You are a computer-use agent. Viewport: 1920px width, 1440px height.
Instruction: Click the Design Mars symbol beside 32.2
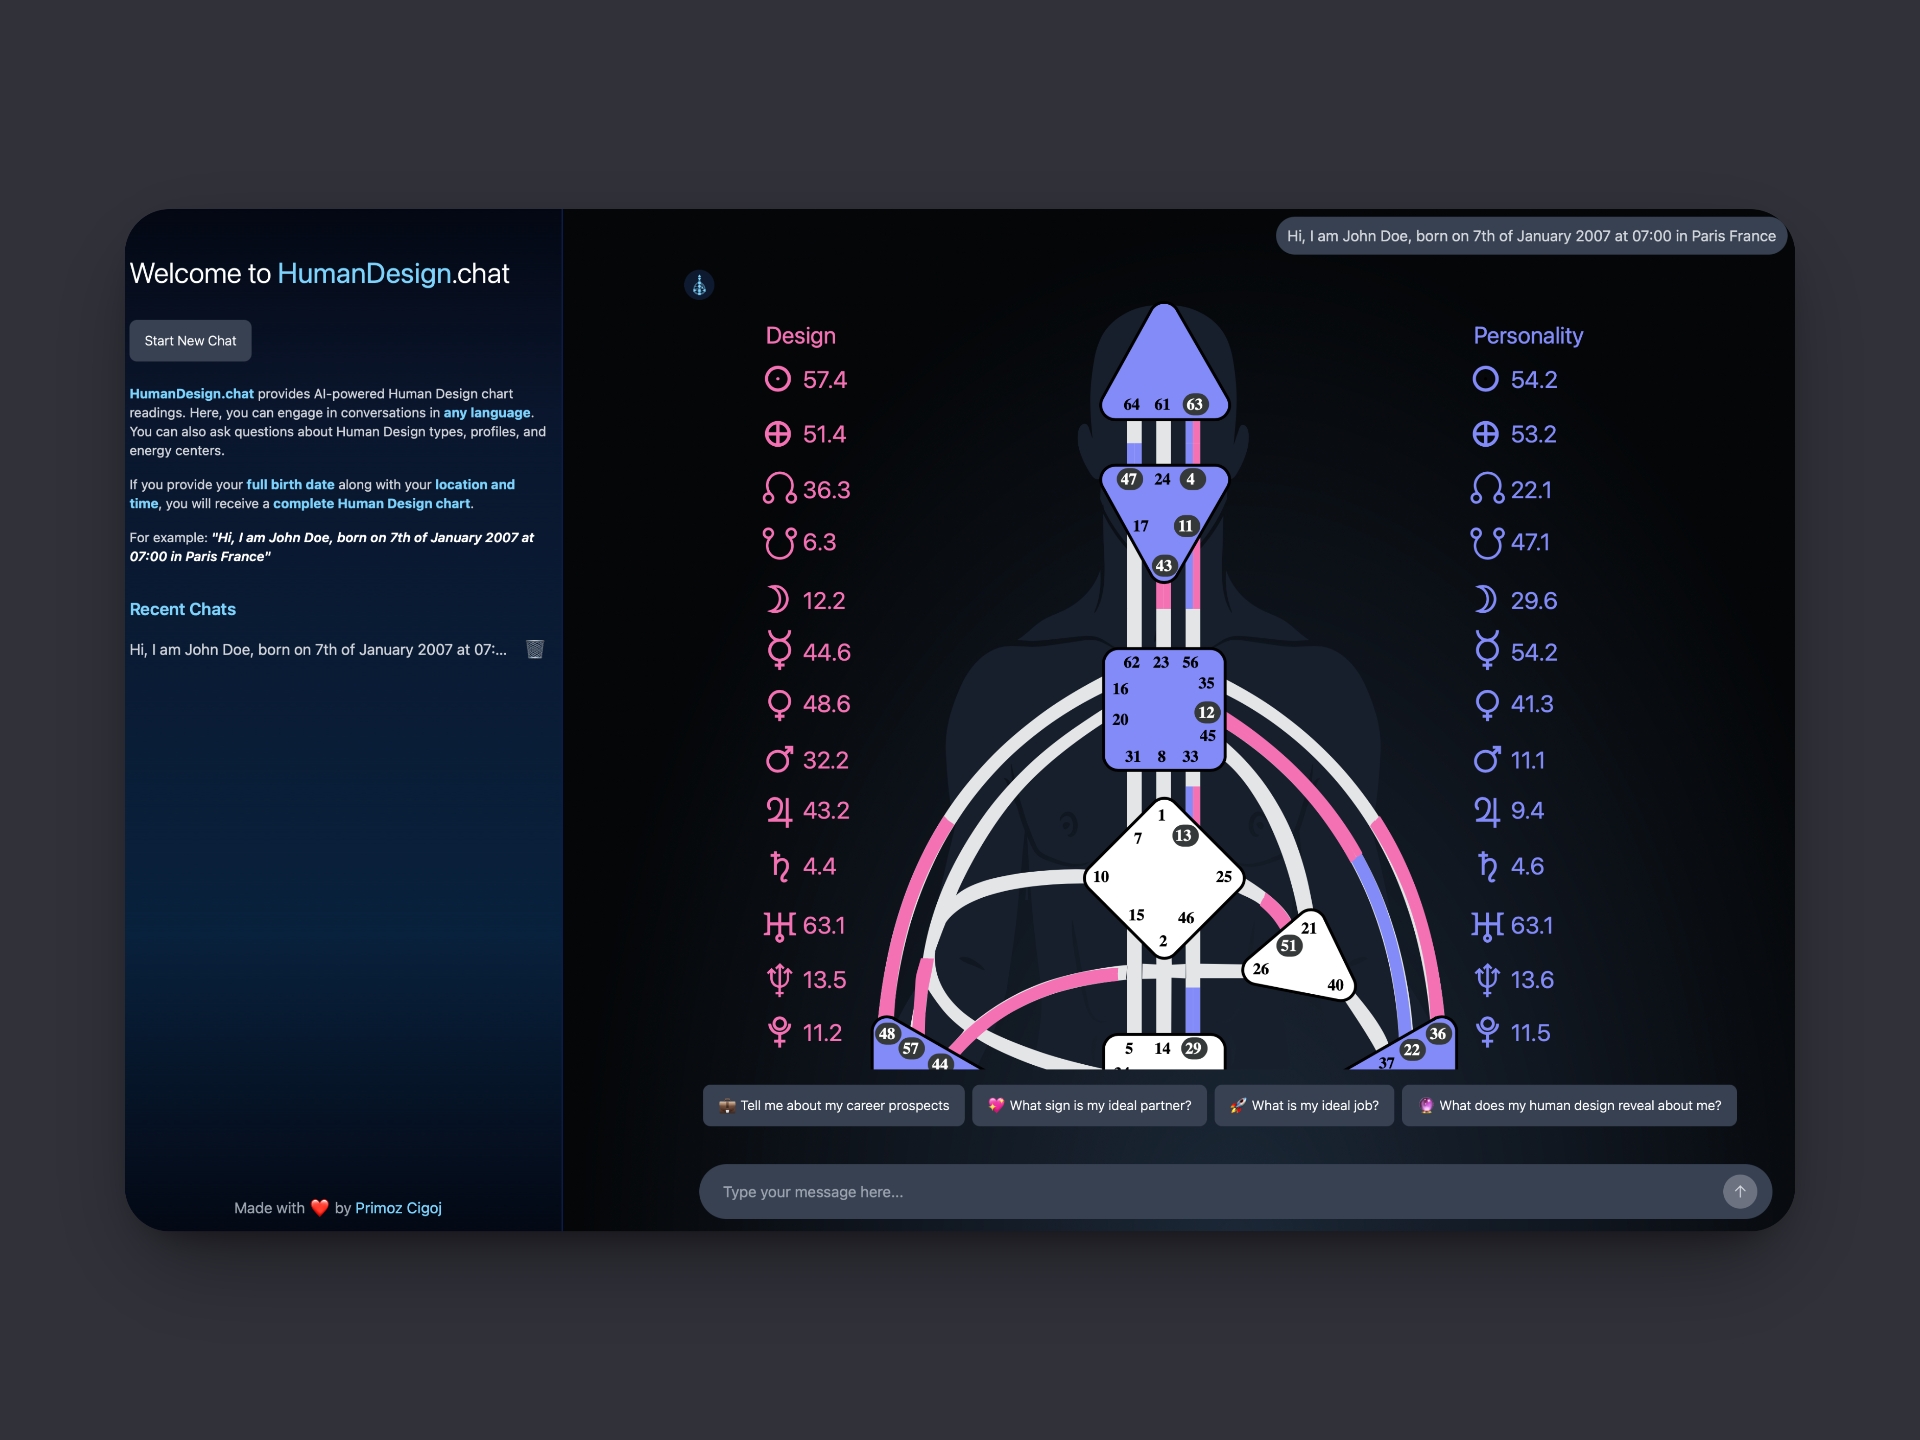780,759
